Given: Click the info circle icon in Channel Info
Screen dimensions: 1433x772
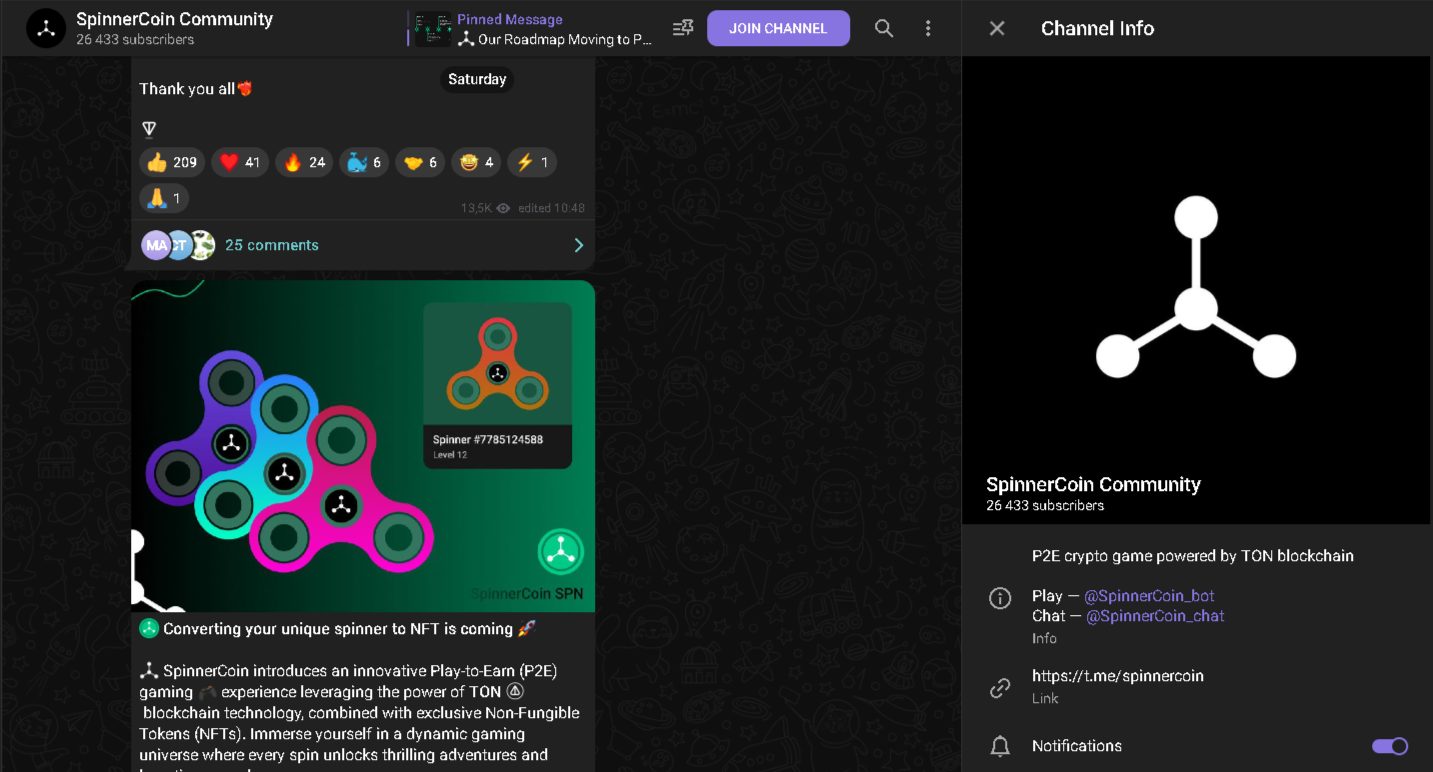Looking at the screenshot, I should pyautogui.click(x=999, y=598).
